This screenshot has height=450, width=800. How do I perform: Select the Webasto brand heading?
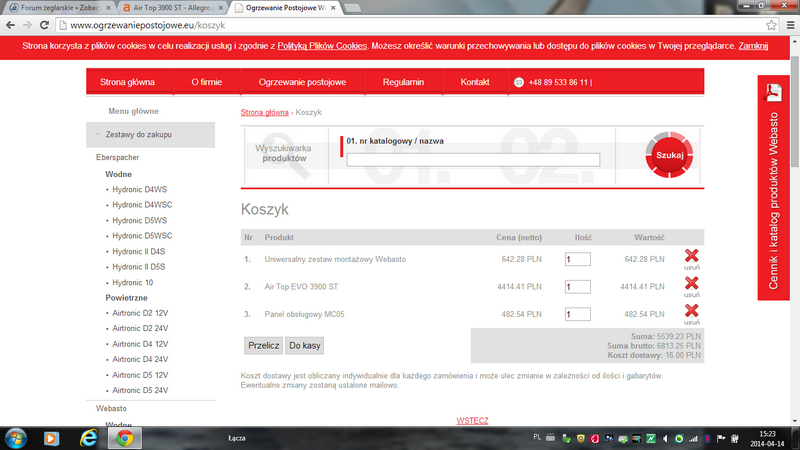[111, 409]
